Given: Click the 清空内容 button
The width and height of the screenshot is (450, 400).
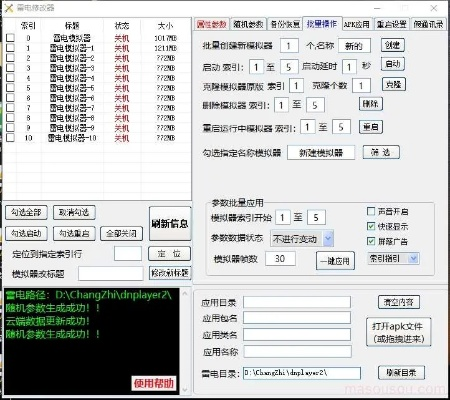Looking at the screenshot, I should [399, 302].
